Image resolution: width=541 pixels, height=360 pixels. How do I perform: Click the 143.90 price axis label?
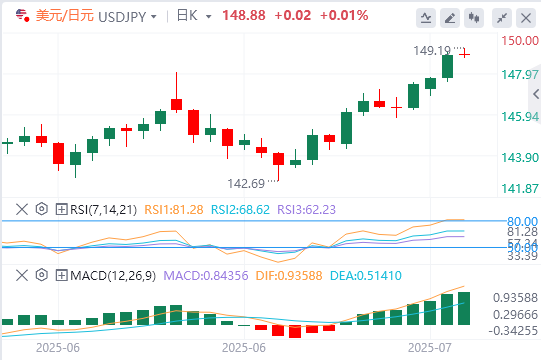(x=520, y=158)
